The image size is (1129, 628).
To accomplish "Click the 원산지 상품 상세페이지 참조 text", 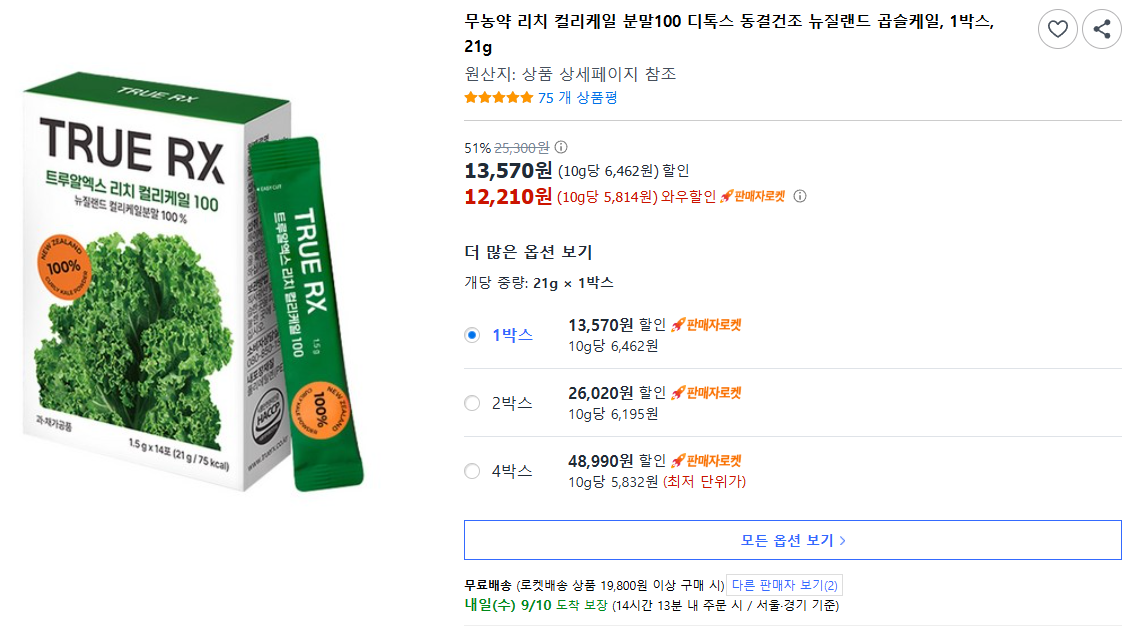I will click(570, 74).
